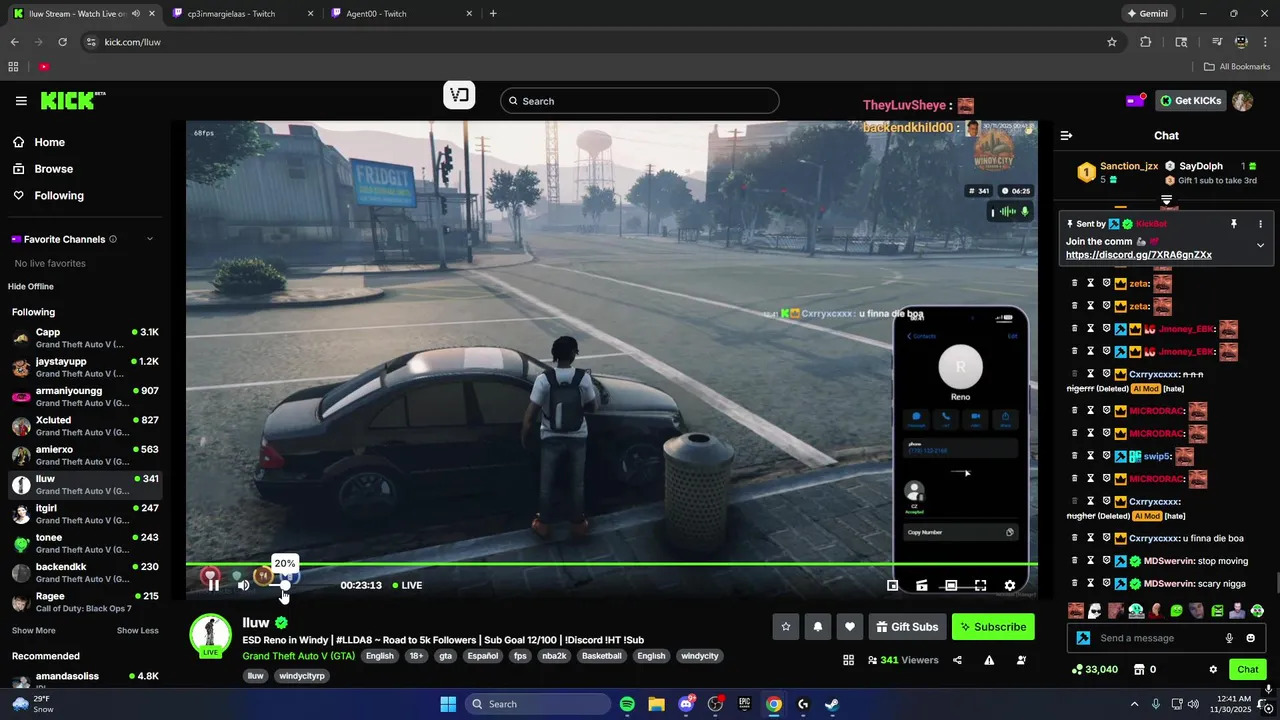Switch to cp3inmargielaas Twitch tab
The width and height of the screenshot is (1280, 720).
[x=244, y=14]
